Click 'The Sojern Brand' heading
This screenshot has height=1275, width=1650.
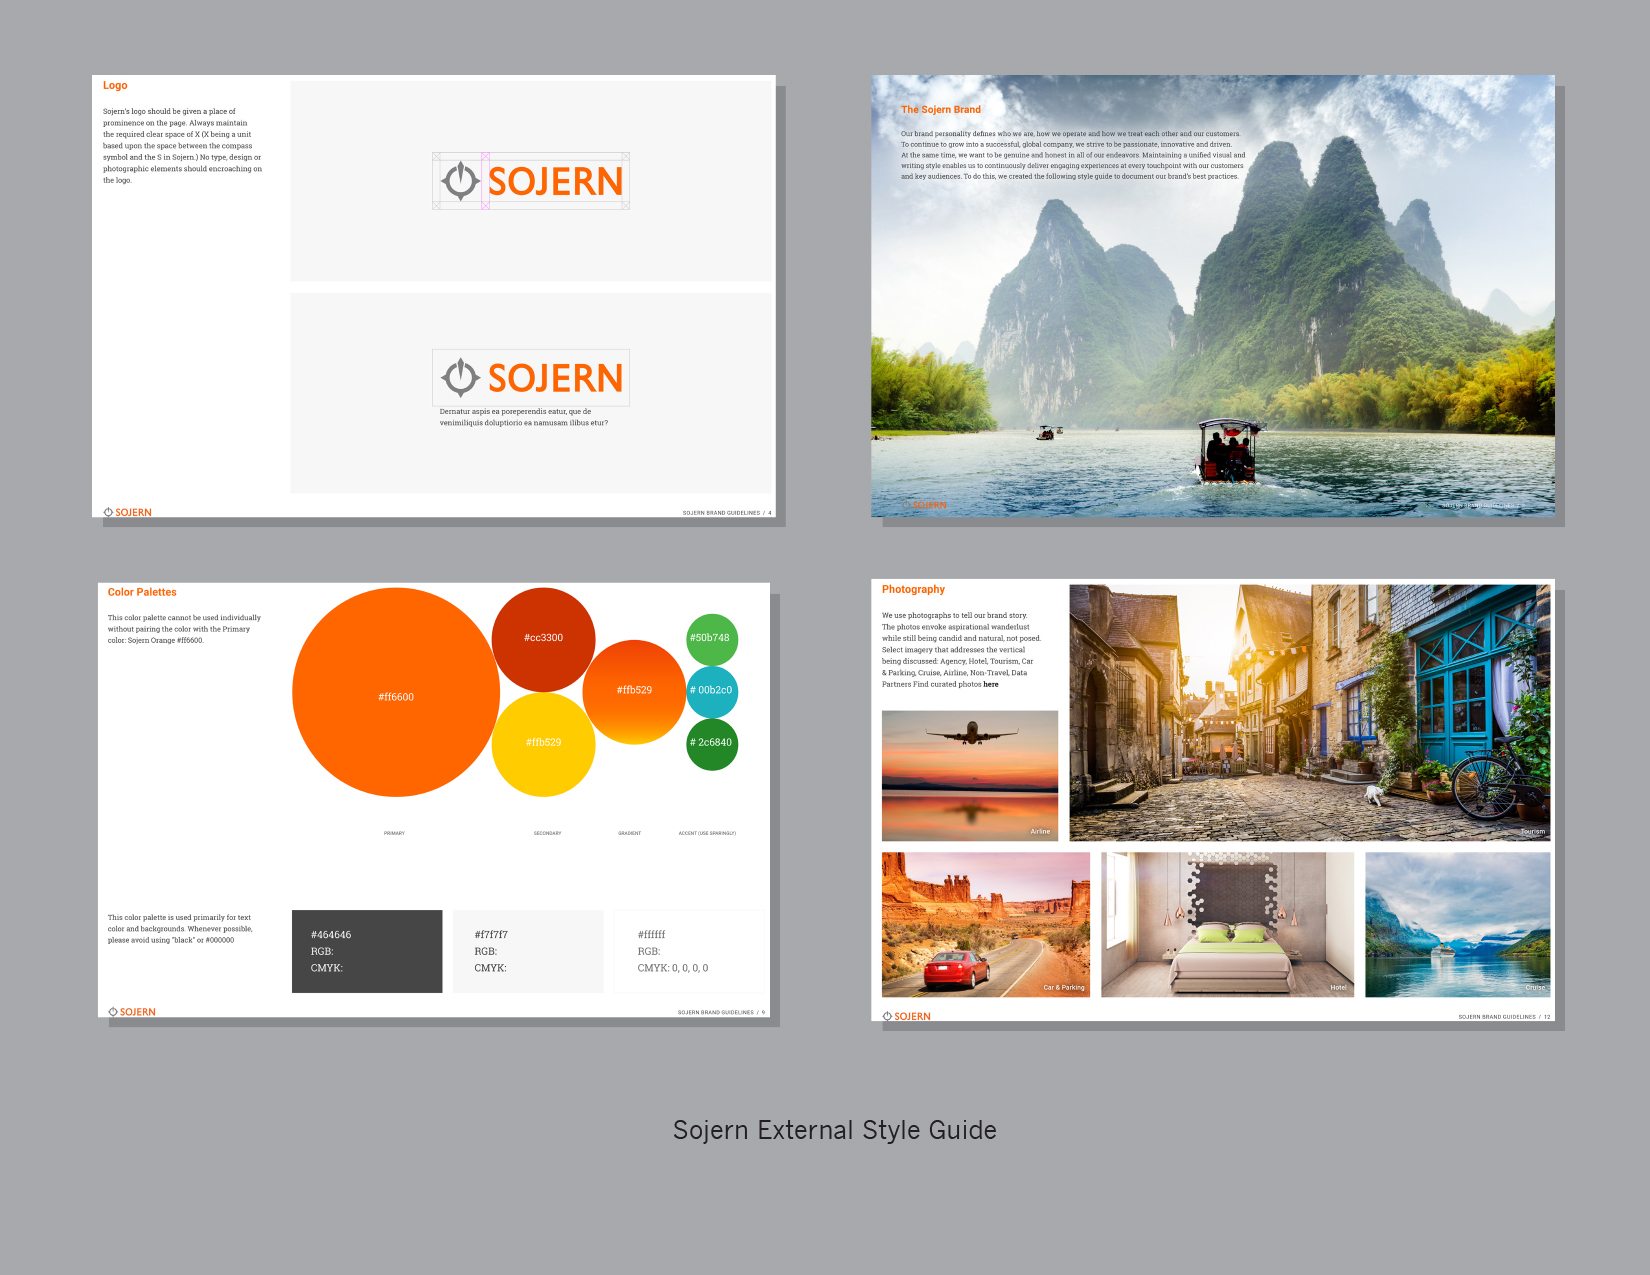(x=941, y=110)
